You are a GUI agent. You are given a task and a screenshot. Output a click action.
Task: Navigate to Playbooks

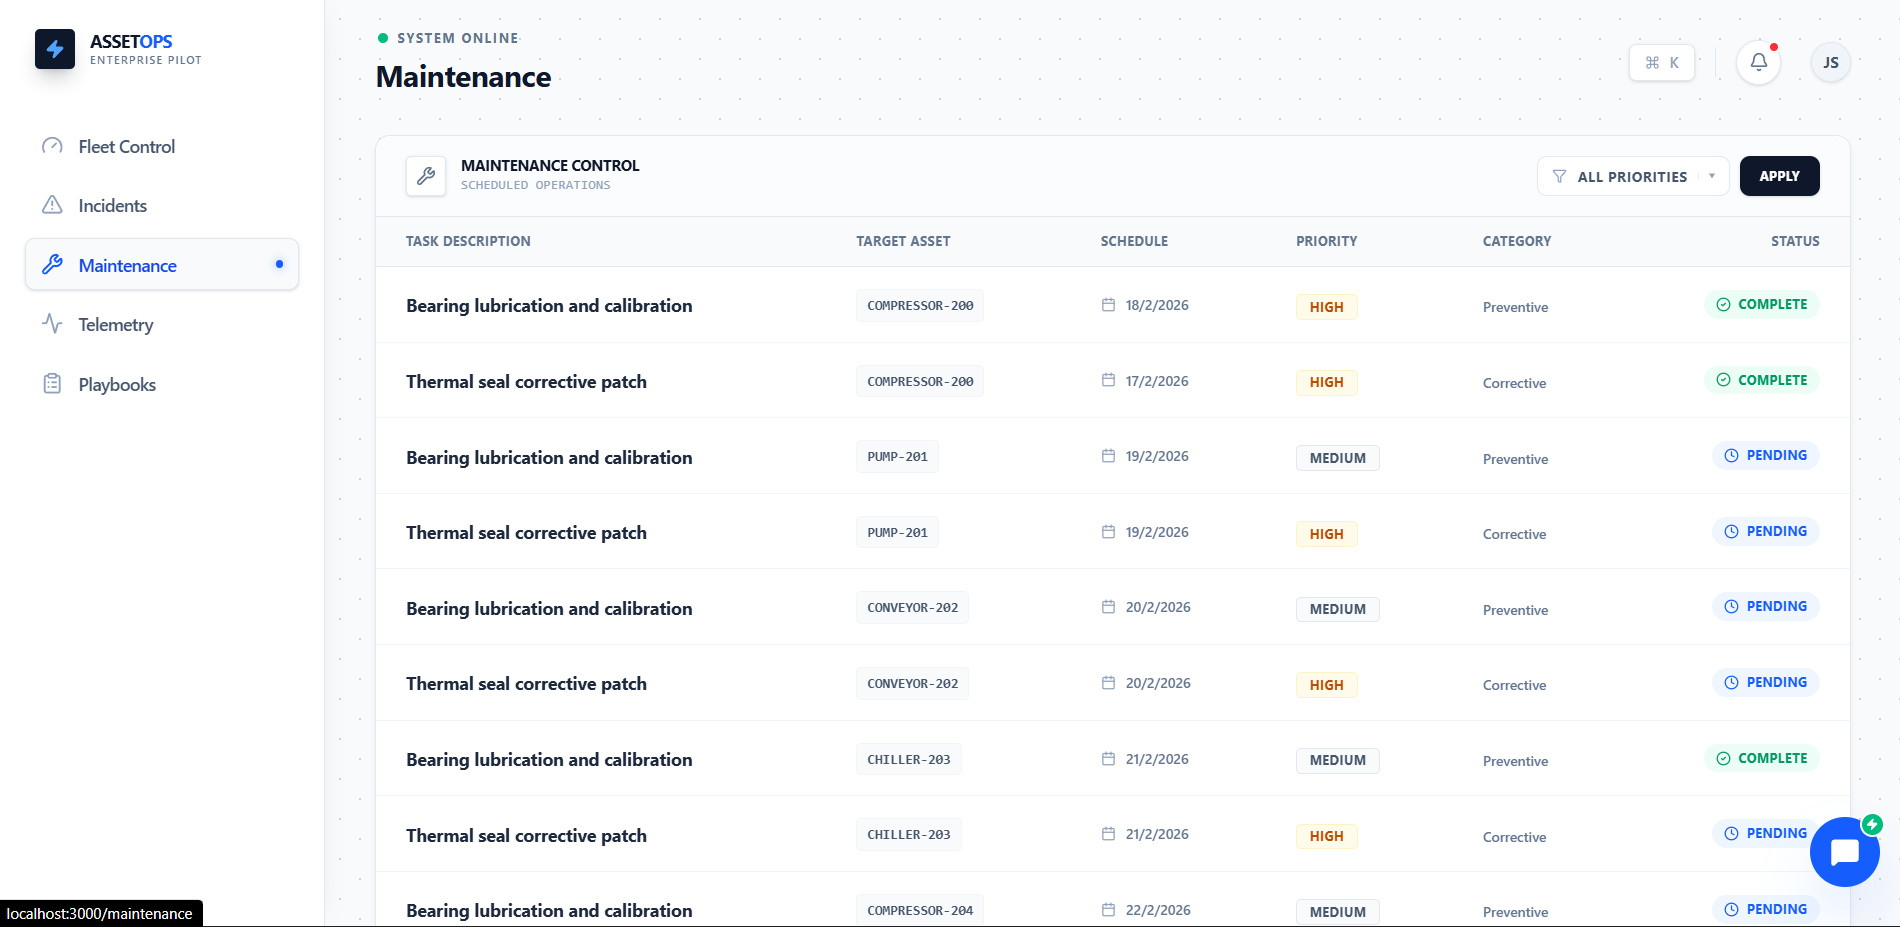click(x=162, y=384)
